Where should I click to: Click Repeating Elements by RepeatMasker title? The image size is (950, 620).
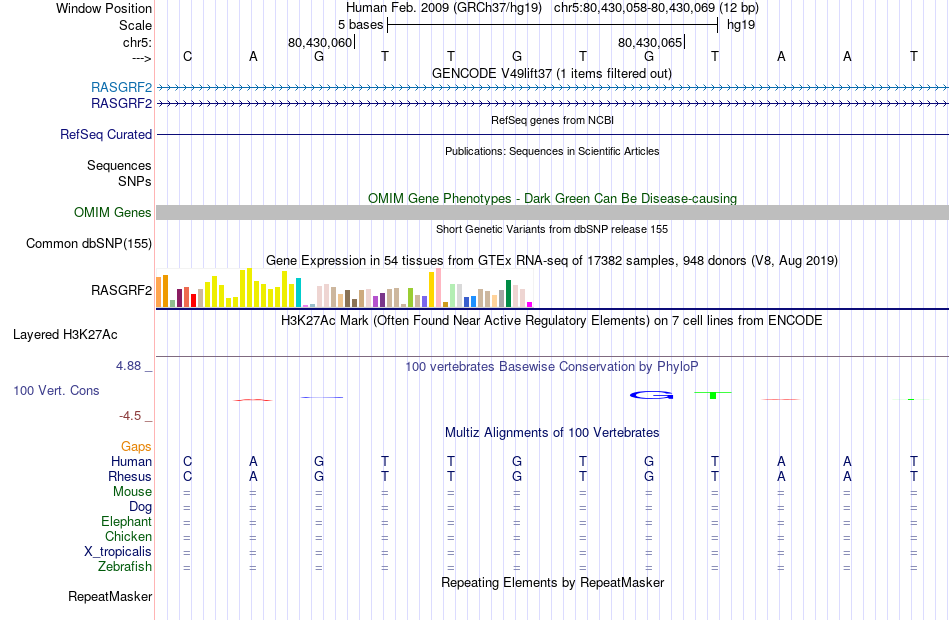point(553,583)
